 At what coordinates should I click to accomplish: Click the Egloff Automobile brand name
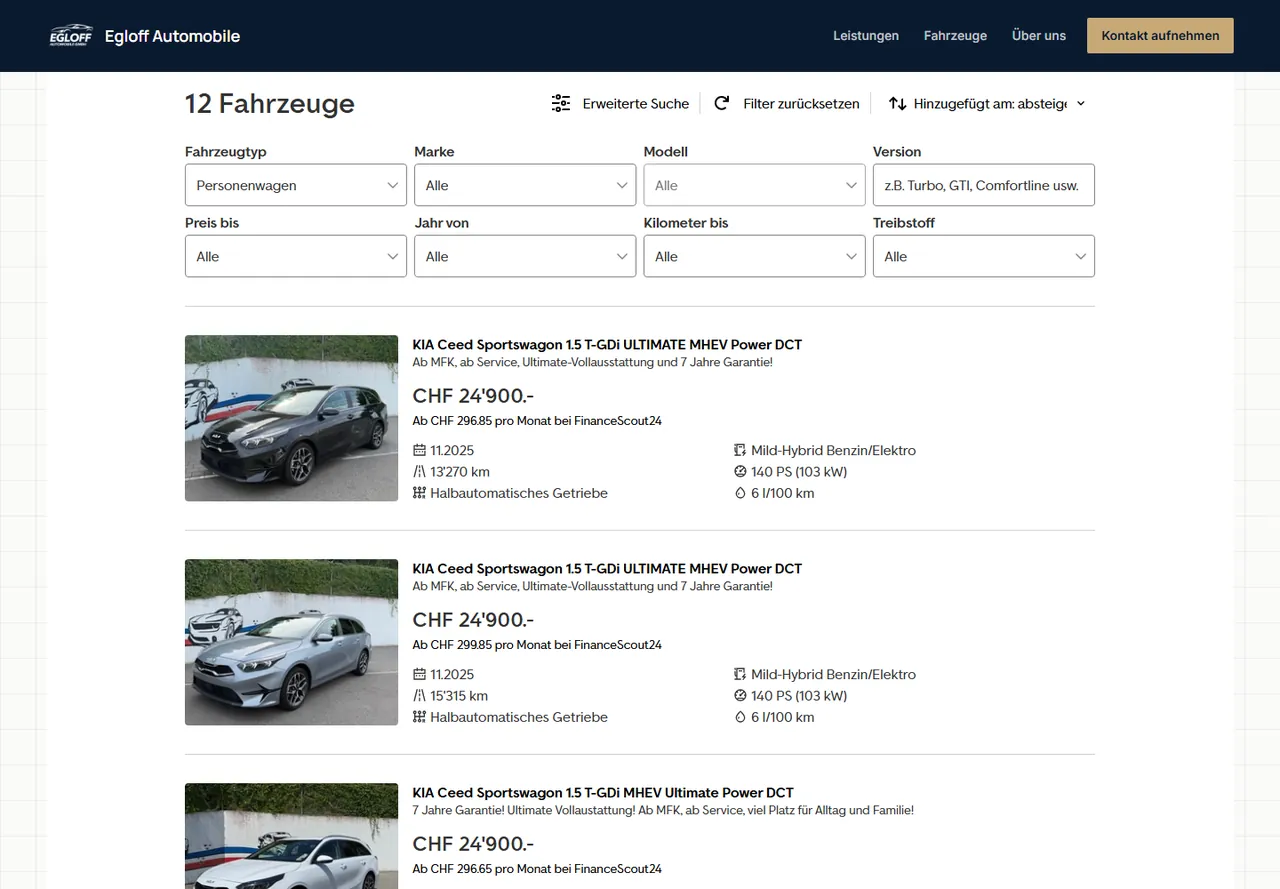(x=172, y=36)
